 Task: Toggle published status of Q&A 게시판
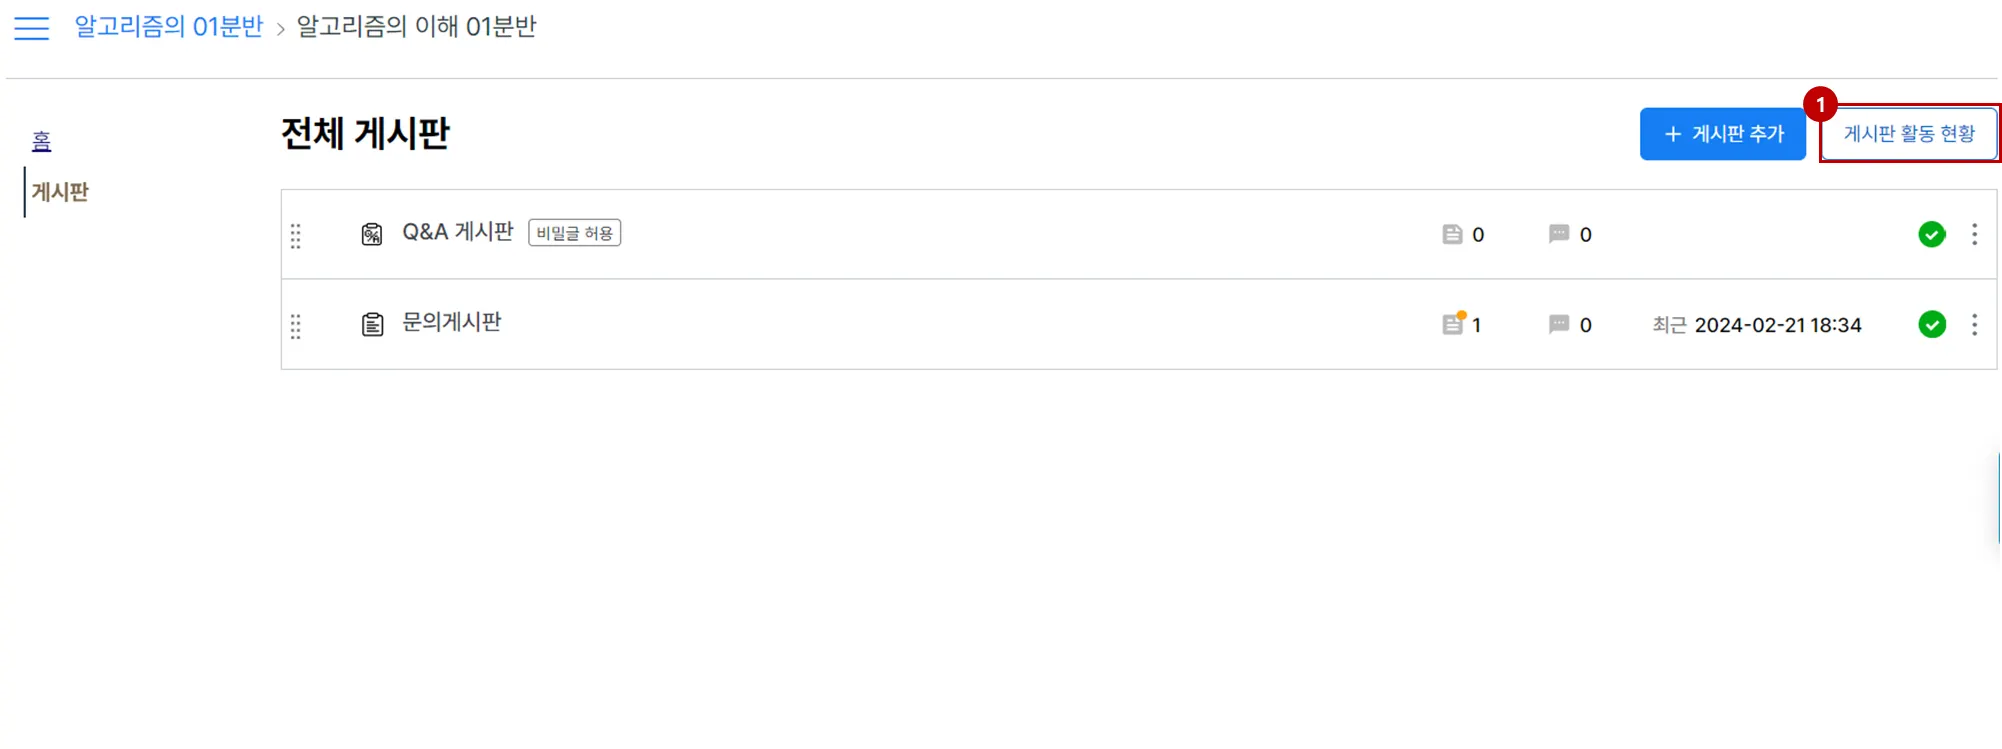[1932, 234]
